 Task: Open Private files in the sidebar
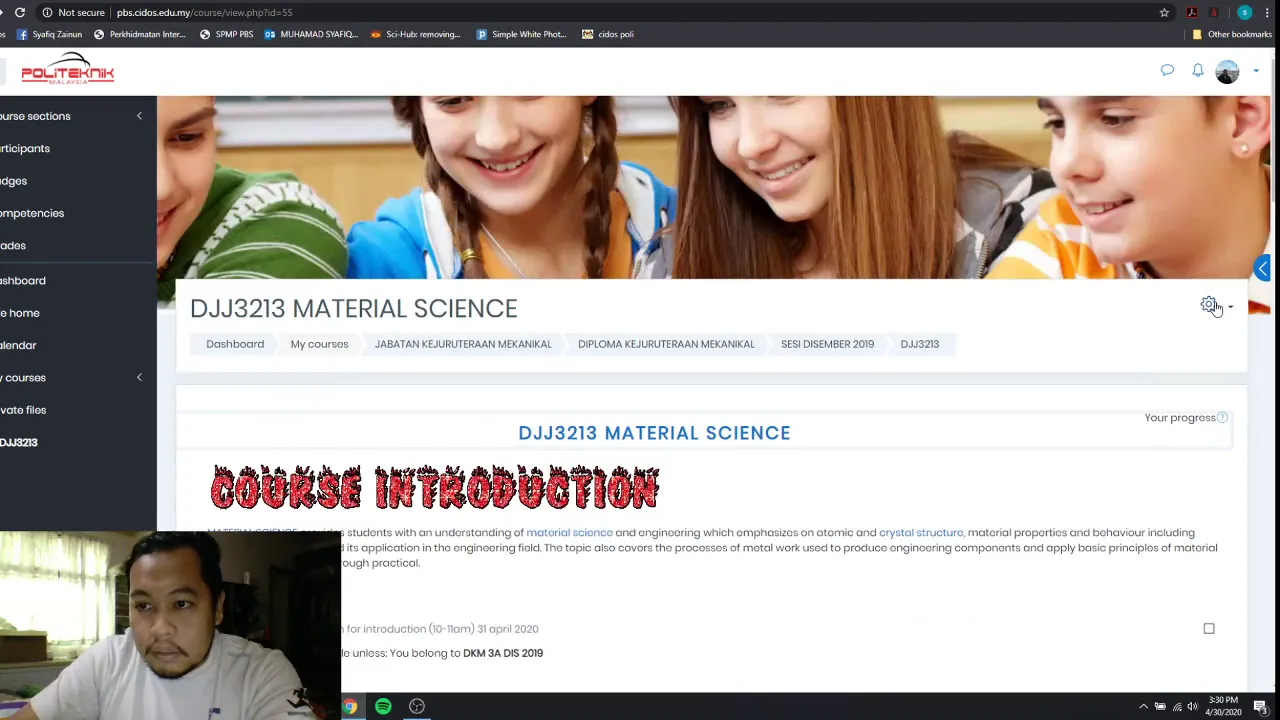click(x=23, y=410)
